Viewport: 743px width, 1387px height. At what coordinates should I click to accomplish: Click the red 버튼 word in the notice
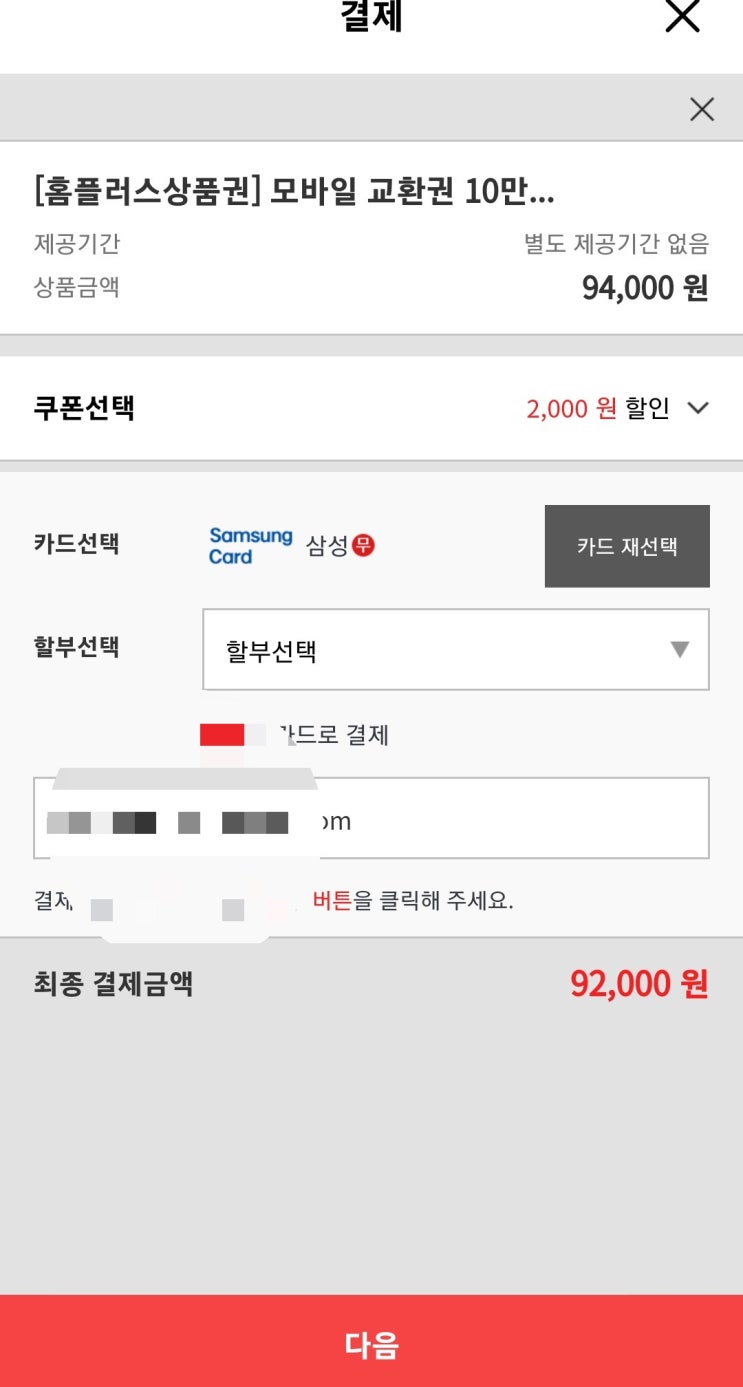(x=332, y=900)
